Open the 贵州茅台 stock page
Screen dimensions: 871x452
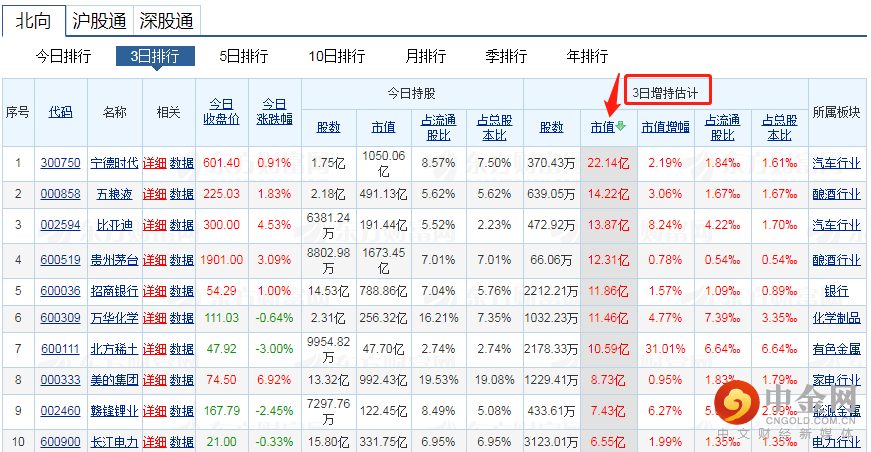point(114,260)
